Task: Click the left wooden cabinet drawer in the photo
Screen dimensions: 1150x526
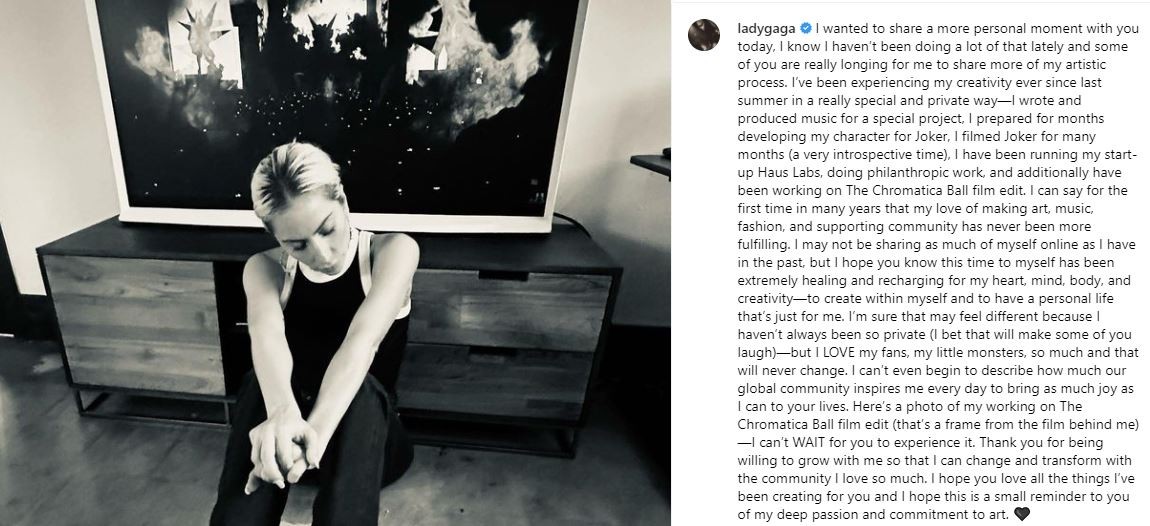Action: pyautogui.click(x=133, y=323)
